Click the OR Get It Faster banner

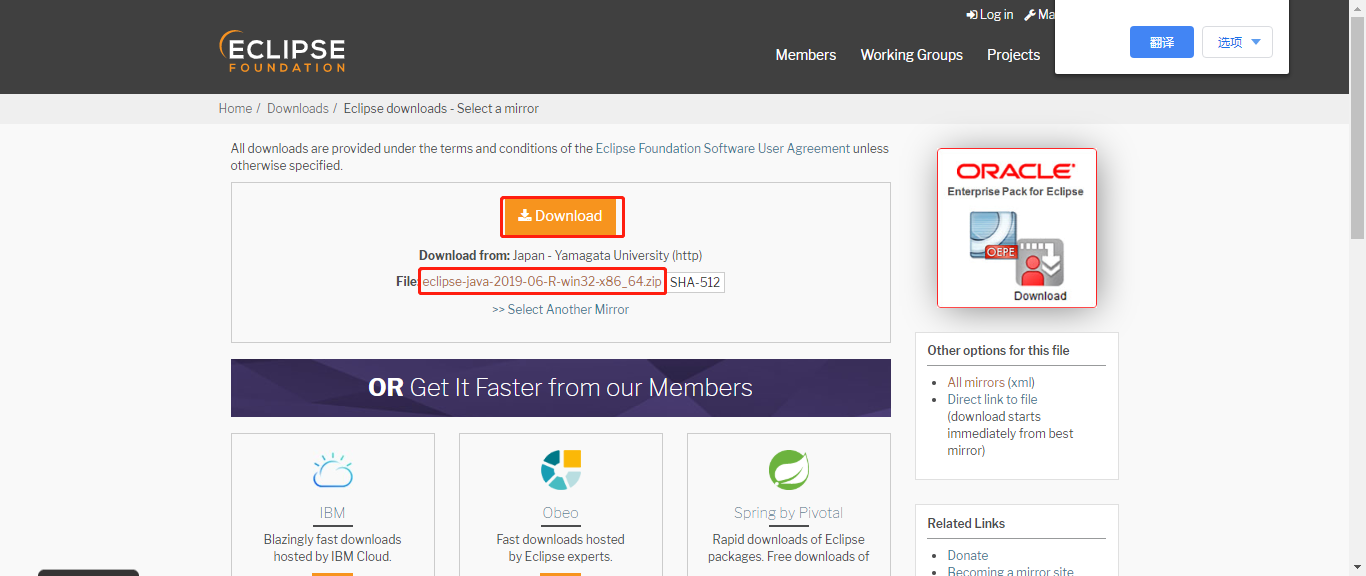pos(561,388)
